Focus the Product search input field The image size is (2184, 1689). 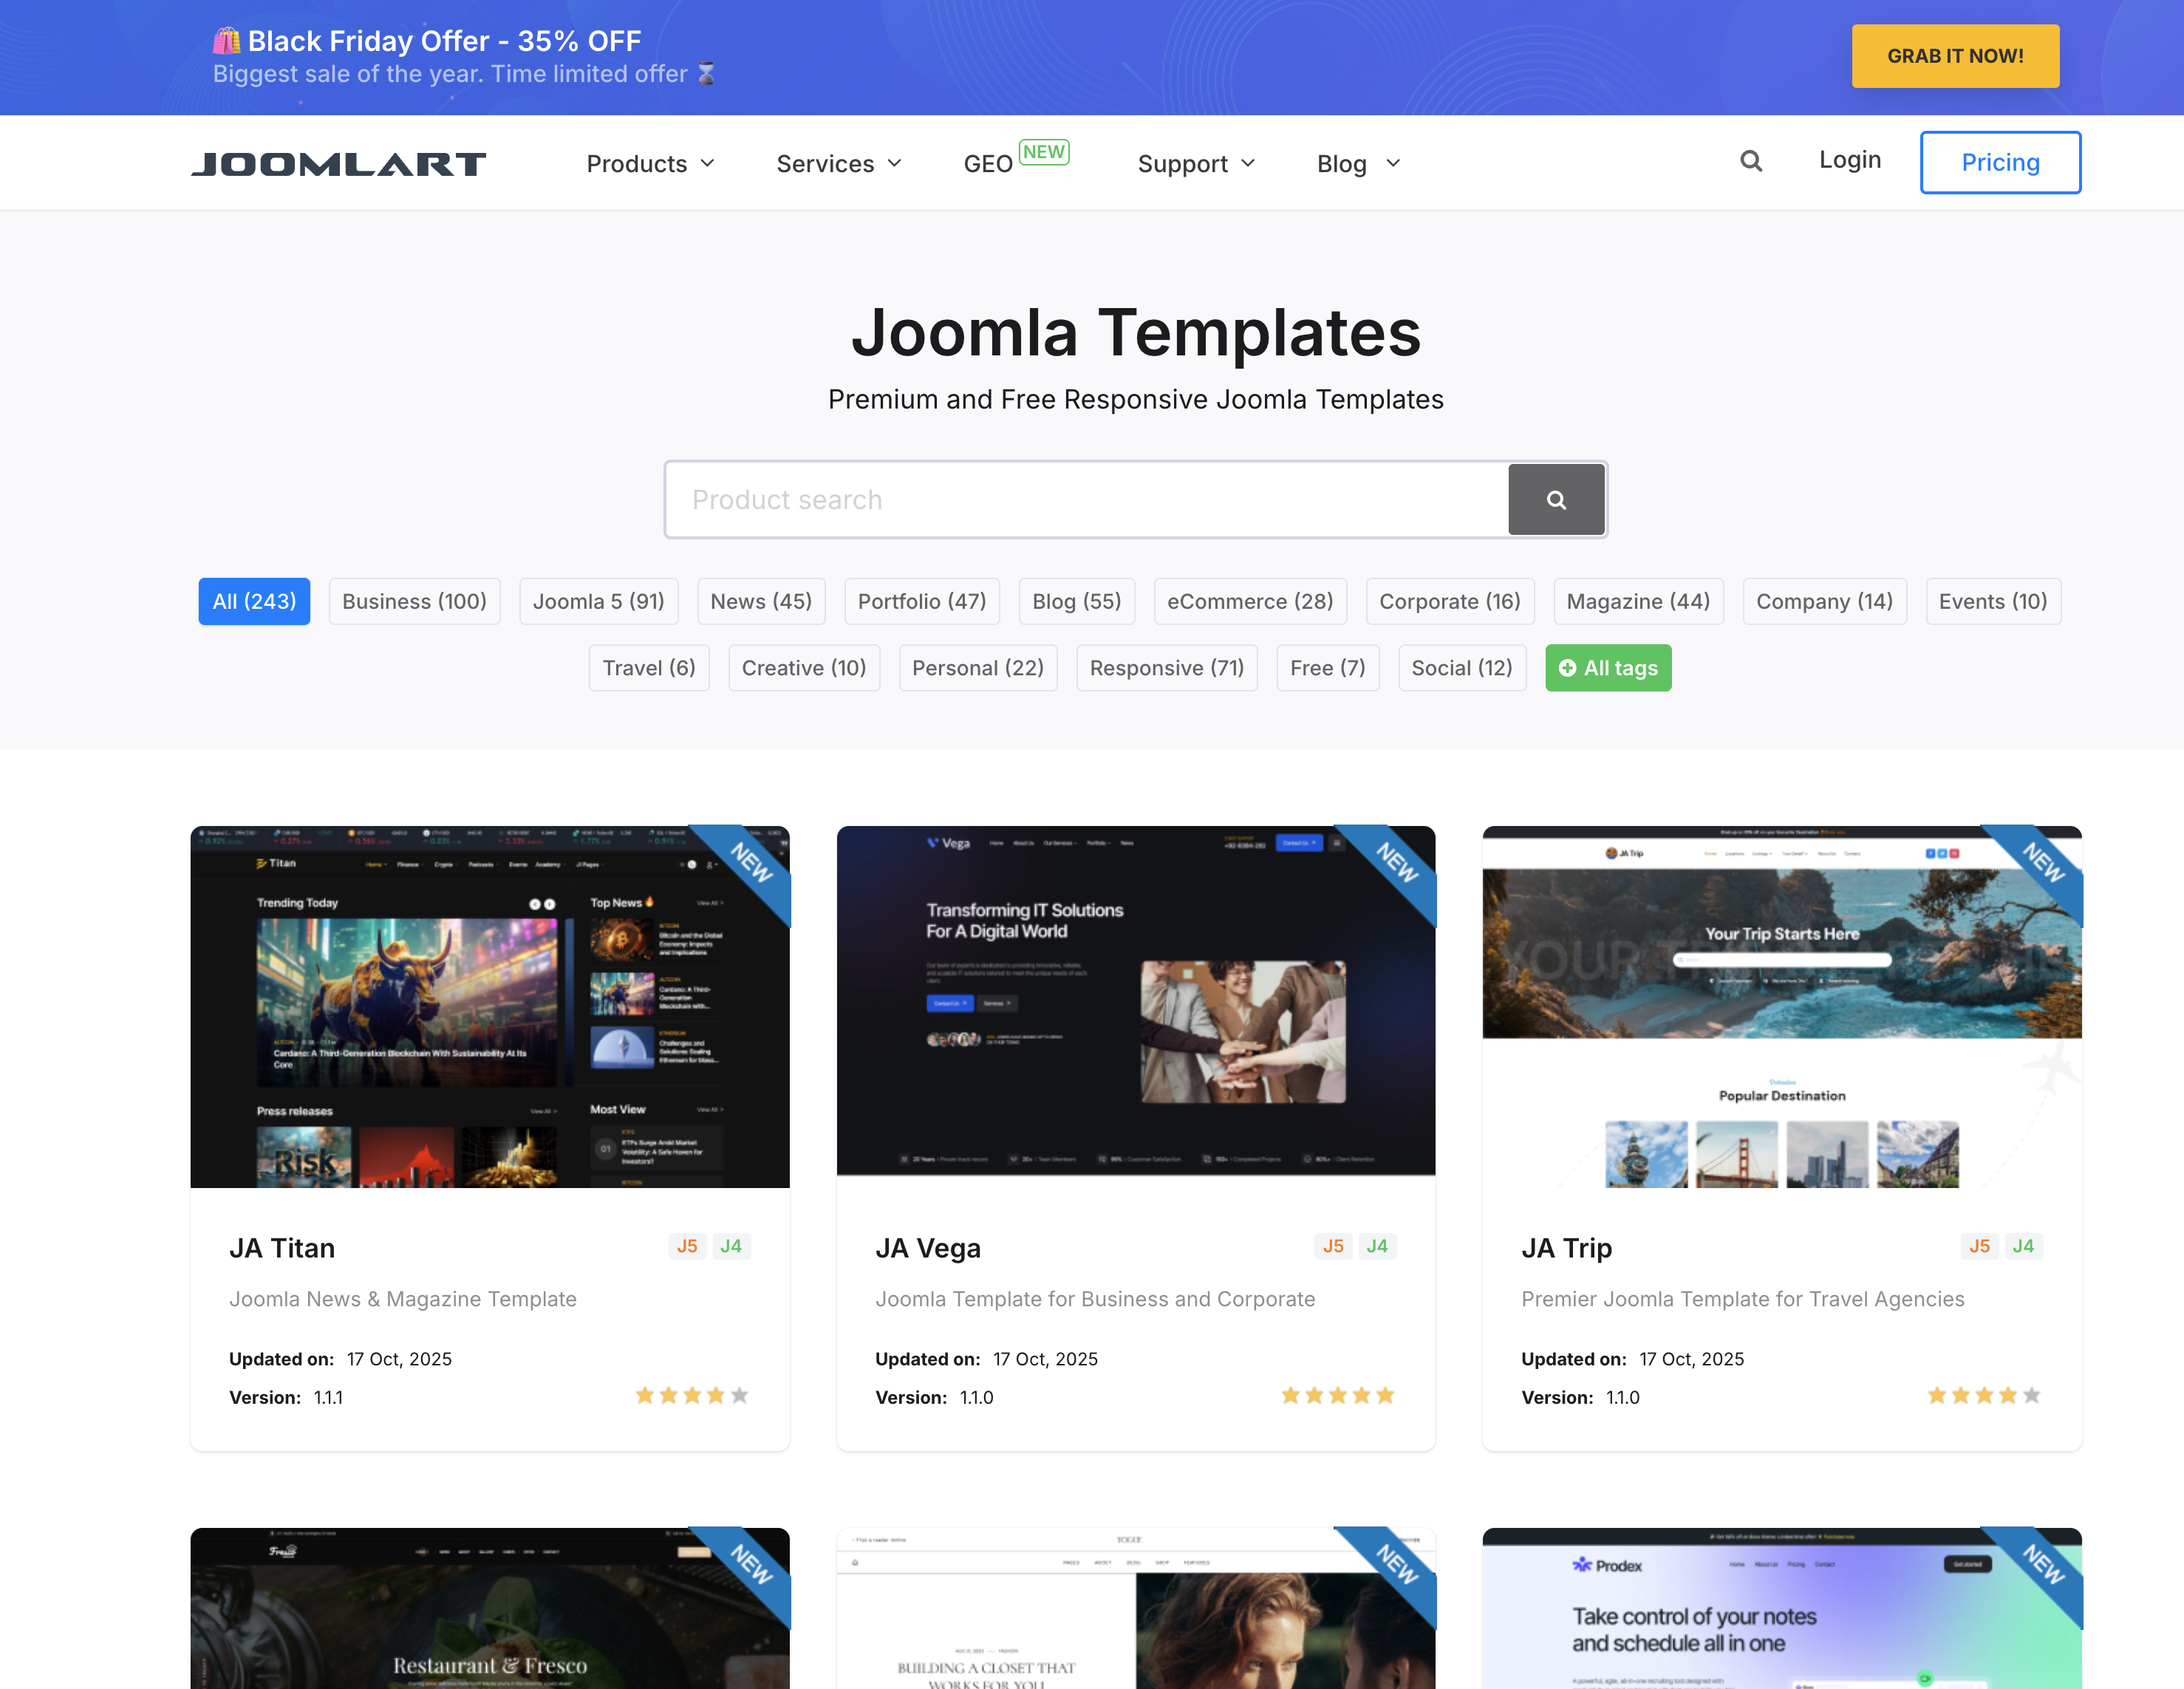click(1086, 500)
